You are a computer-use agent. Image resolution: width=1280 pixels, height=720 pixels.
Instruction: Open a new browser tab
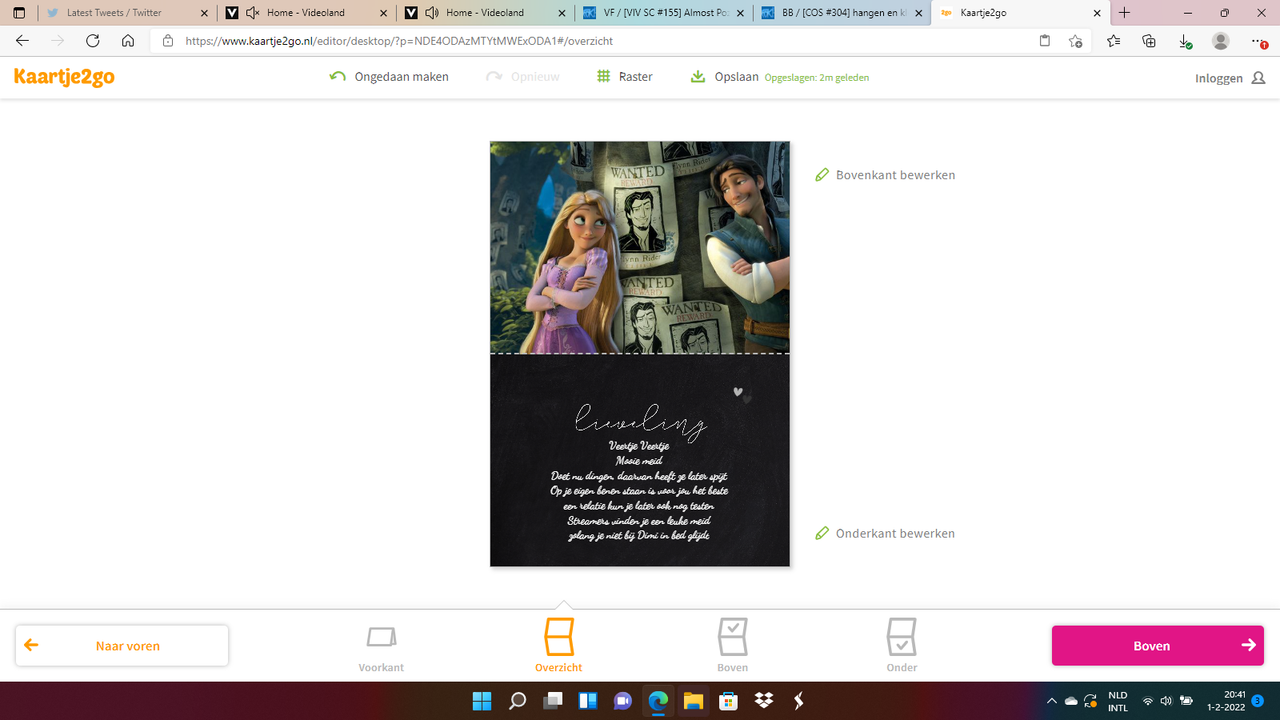tap(1125, 13)
